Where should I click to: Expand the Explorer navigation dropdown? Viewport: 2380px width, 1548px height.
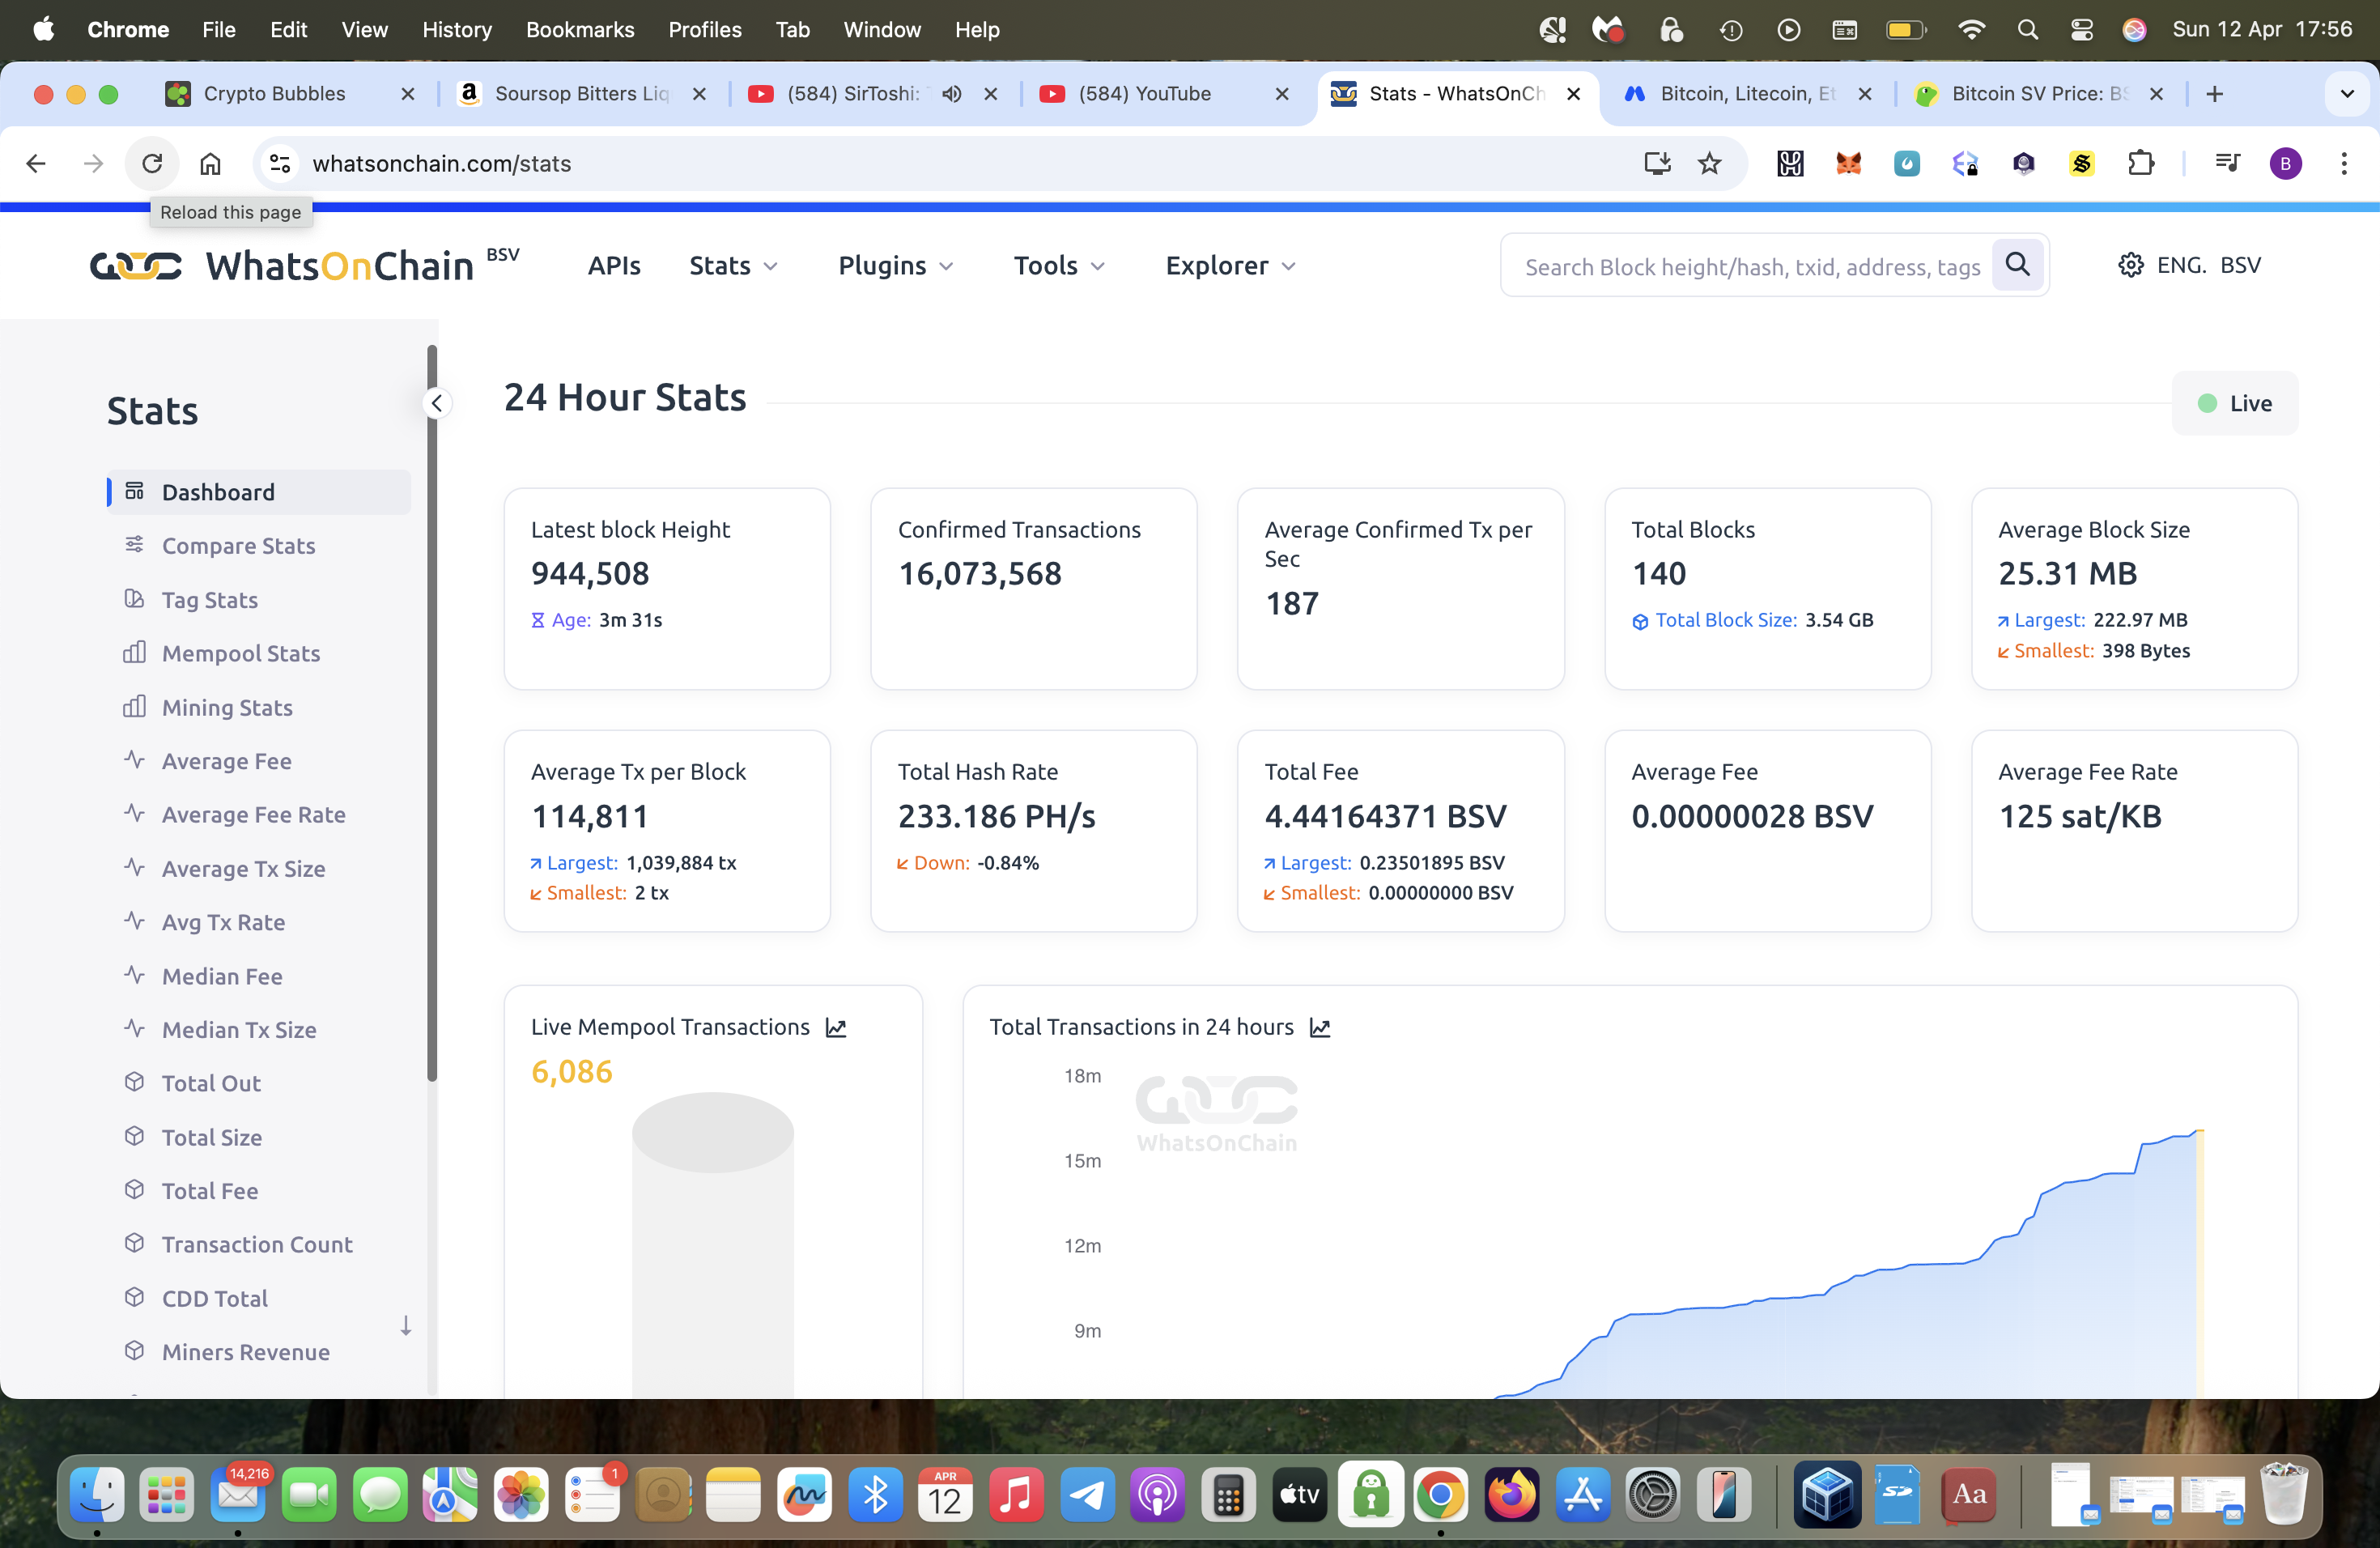[x=1230, y=265]
